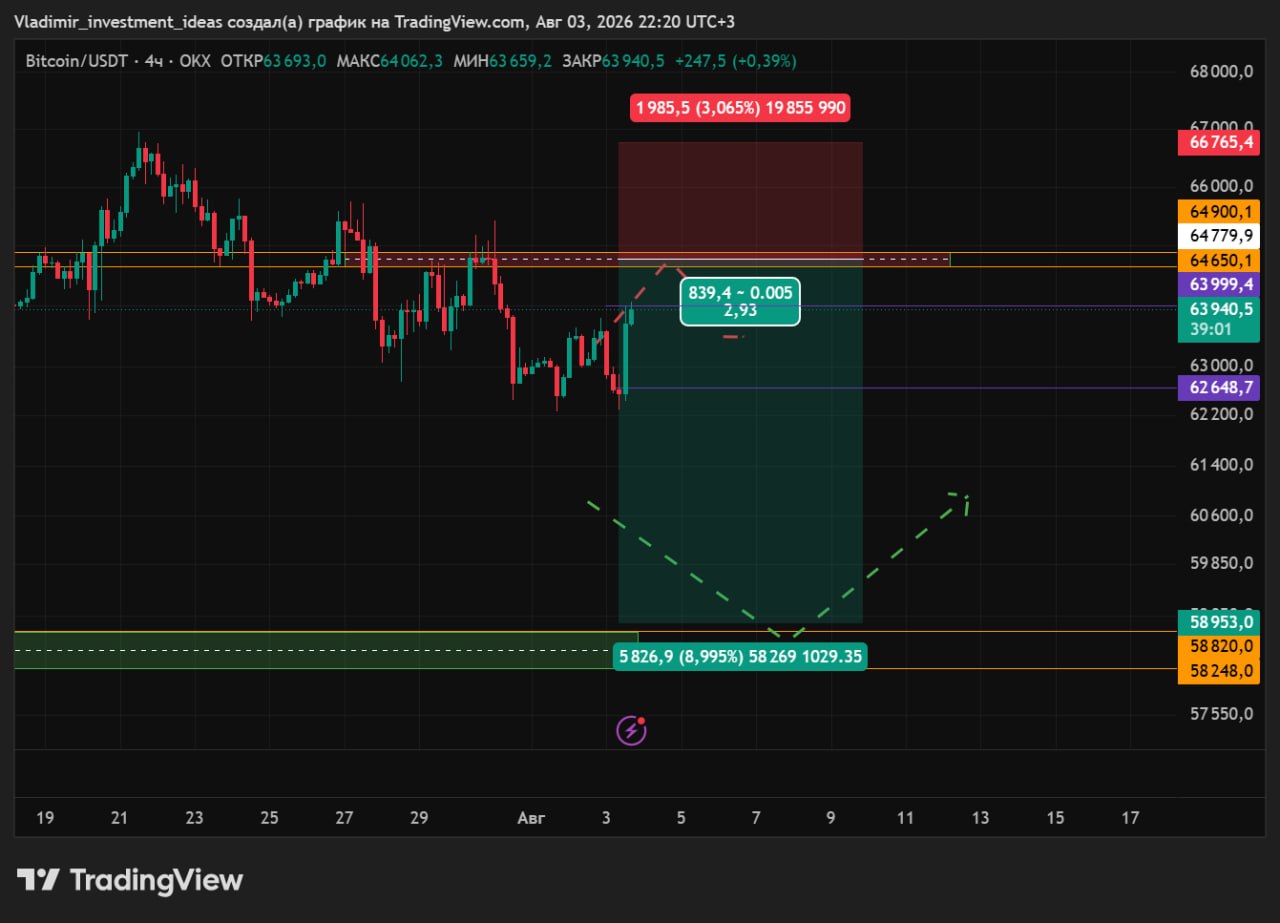Click the 27 date label on time axis

pos(344,818)
